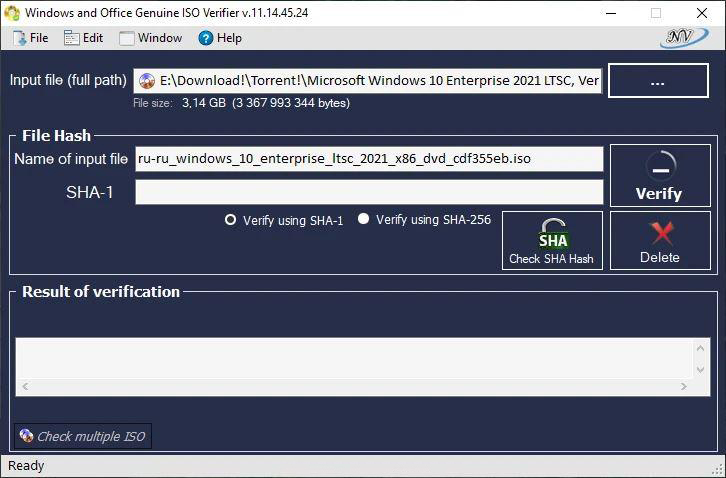
Task: Click the Verify button
Action: tap(660, 176)
